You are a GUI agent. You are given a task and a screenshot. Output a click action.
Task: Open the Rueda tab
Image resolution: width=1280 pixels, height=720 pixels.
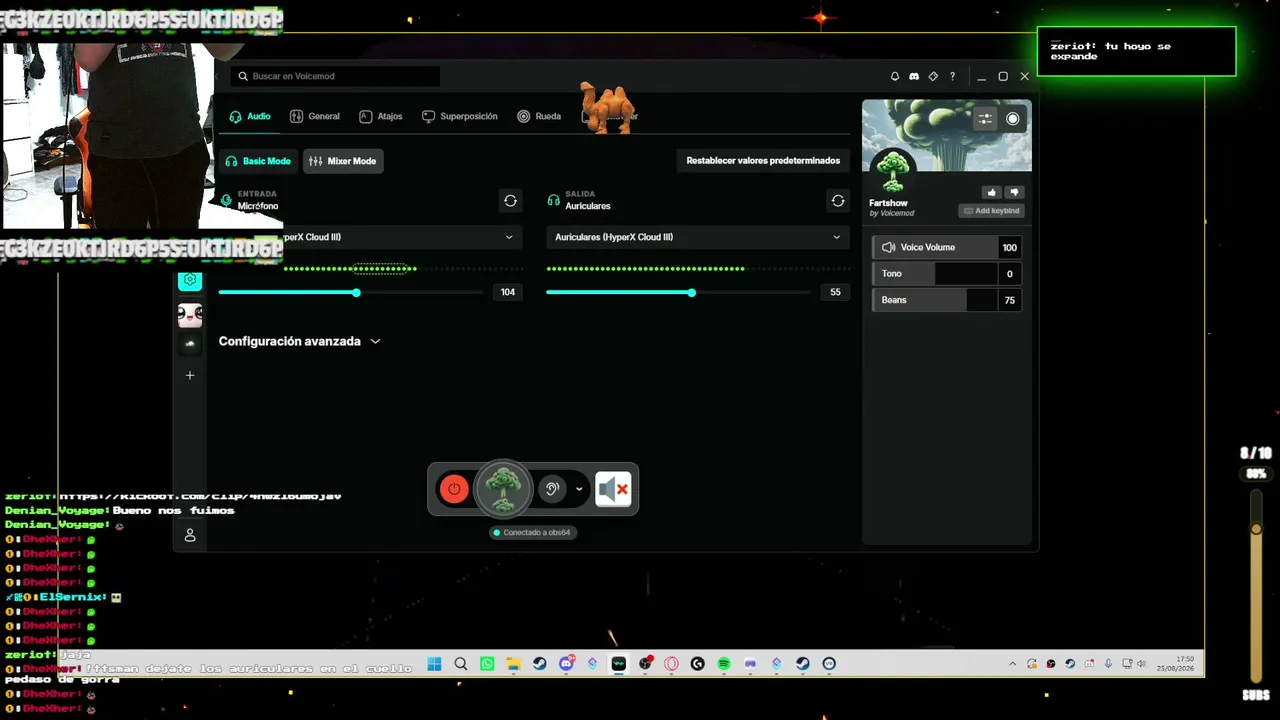coord(539,116)
